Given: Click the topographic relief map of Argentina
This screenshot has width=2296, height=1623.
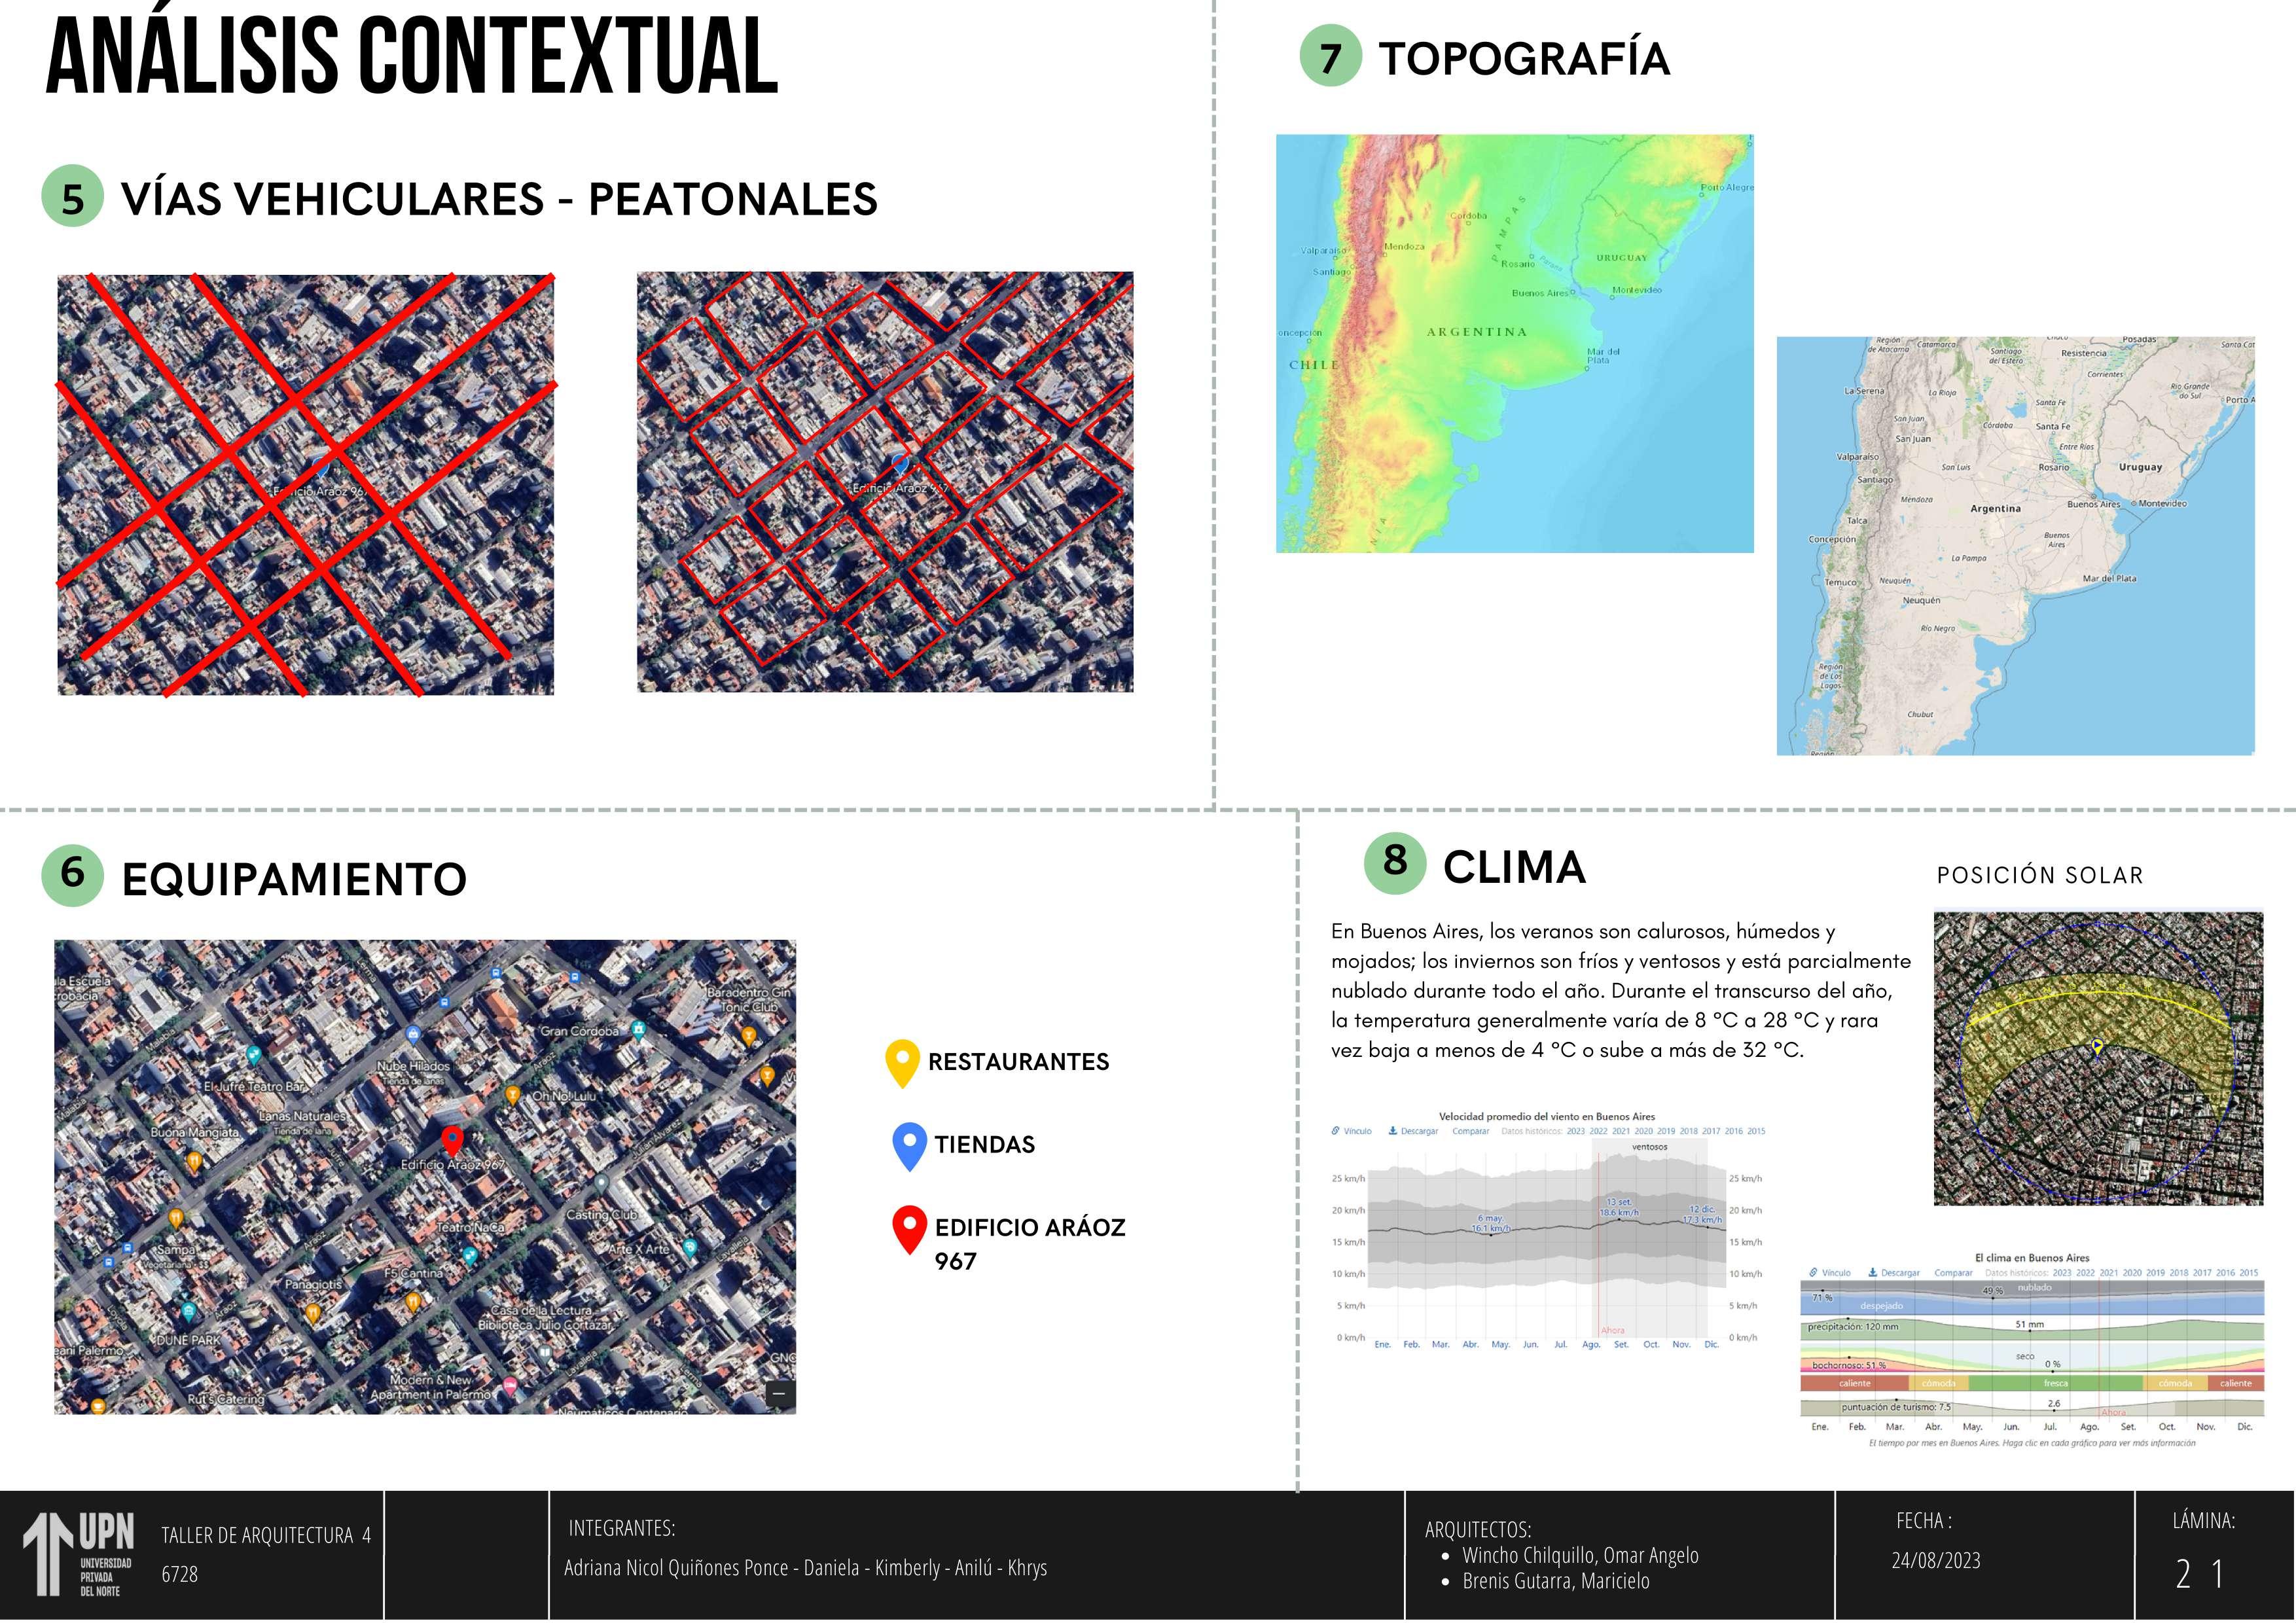Looking at the screenshot, I should (1514, 343).
